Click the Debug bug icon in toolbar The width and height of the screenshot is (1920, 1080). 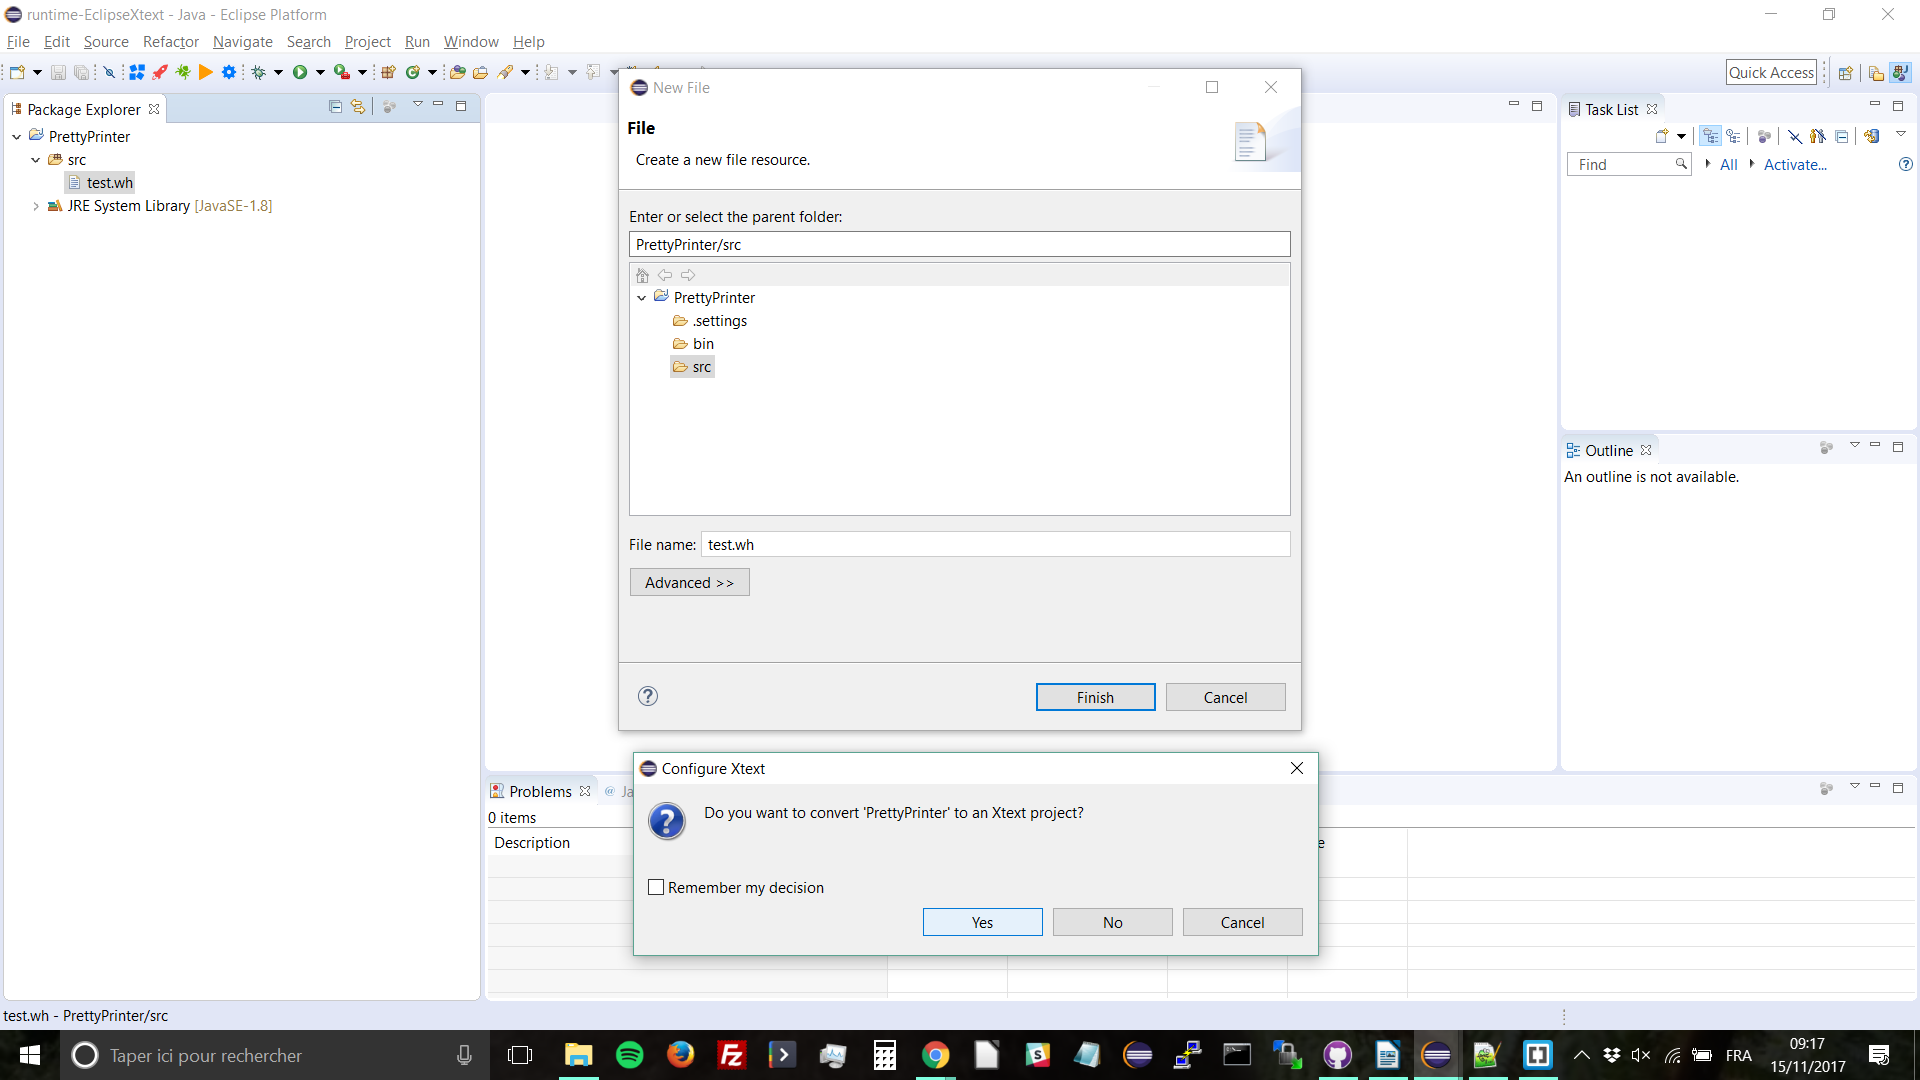pyautogui.click(x=258, y=72)
